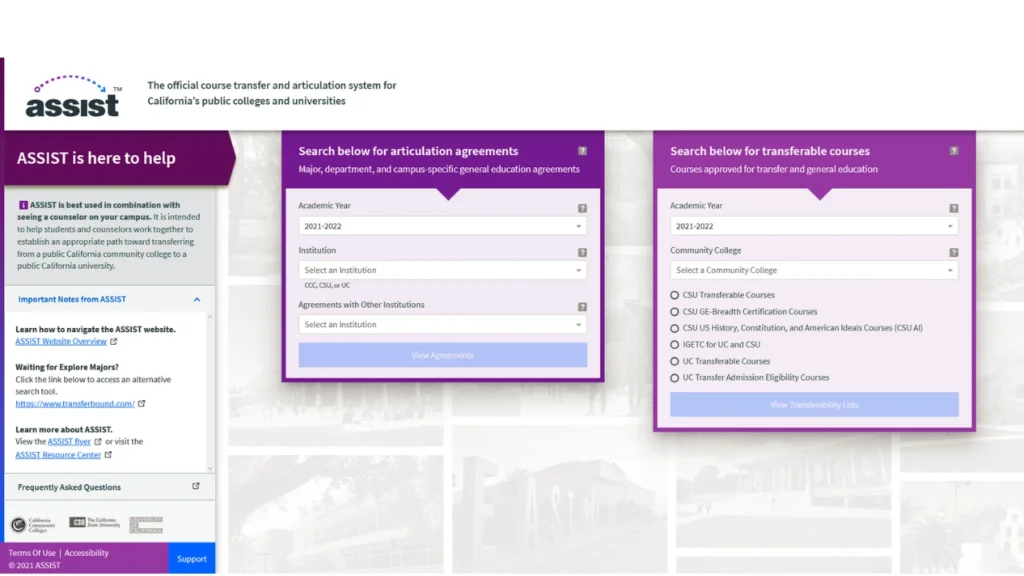Image resolution: width=1024 pixels, height=576 pixels.
Task: Click help icon next to Institution label
Action: [582, 253]
